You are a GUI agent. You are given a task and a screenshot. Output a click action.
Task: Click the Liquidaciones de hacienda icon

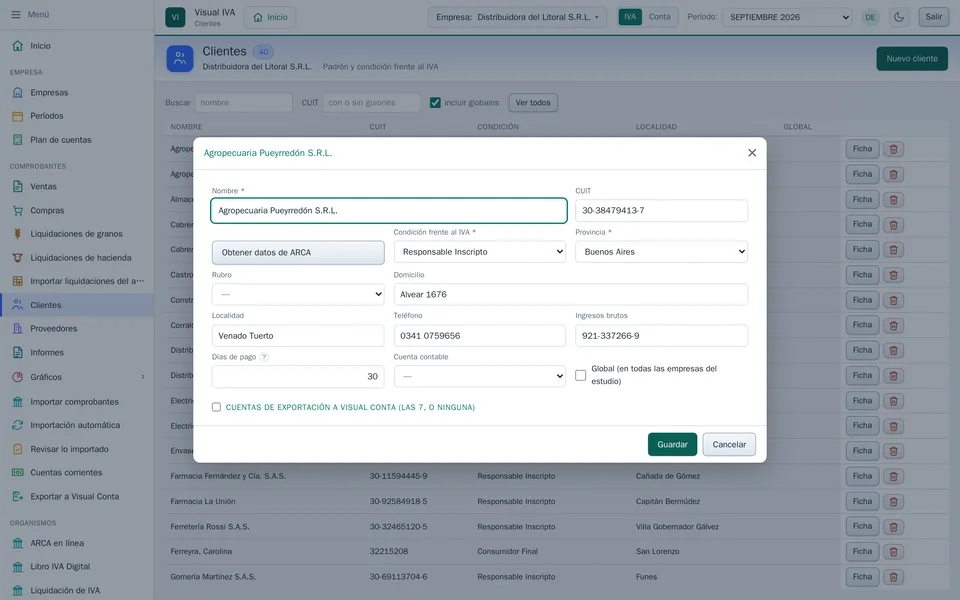click(18, 258)
